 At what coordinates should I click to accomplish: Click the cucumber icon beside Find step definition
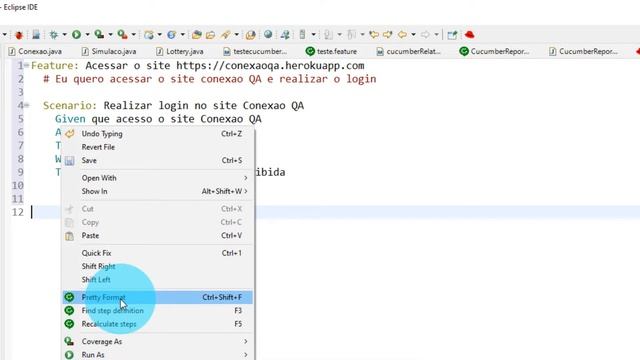[x=69, y=311]
